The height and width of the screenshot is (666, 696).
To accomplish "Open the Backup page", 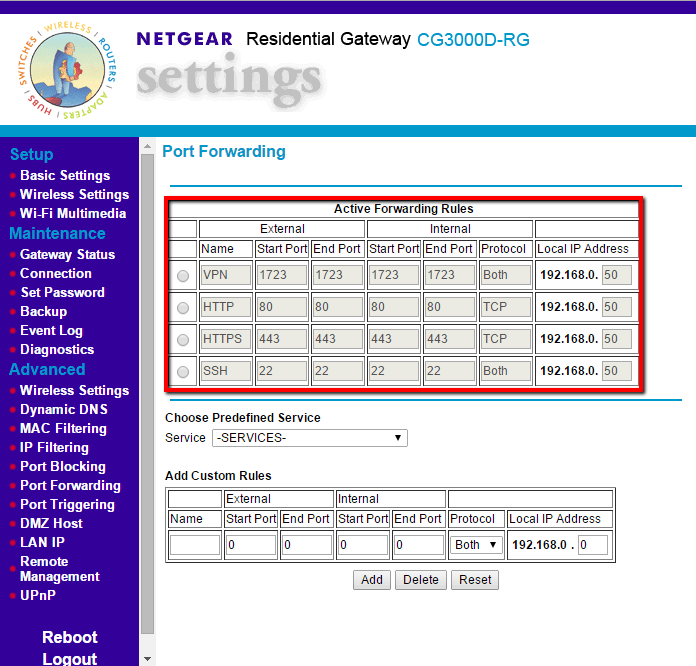I will tap(44, 312).
